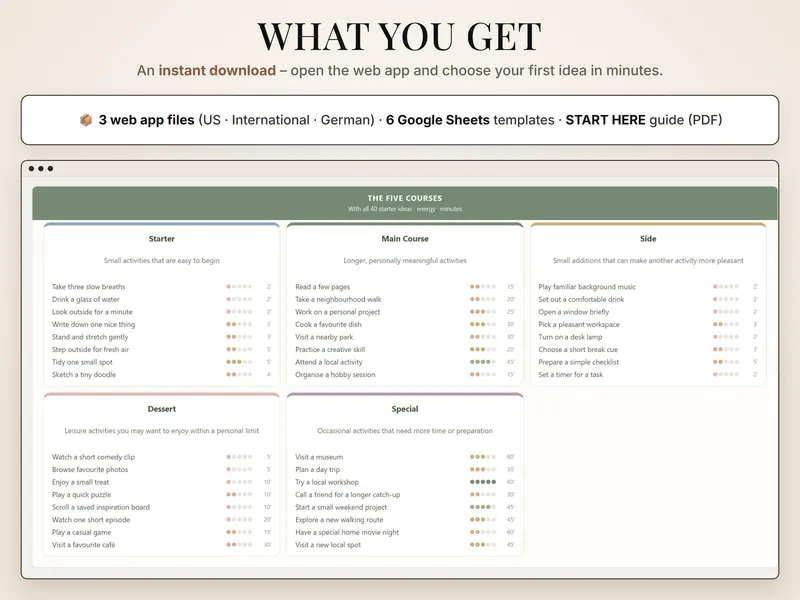Image resolution: width=800 pixels, height=600 pixels.
Task: Click 'Attend a local activity' item
Action: pyautogui.click(x=405, y=362)
